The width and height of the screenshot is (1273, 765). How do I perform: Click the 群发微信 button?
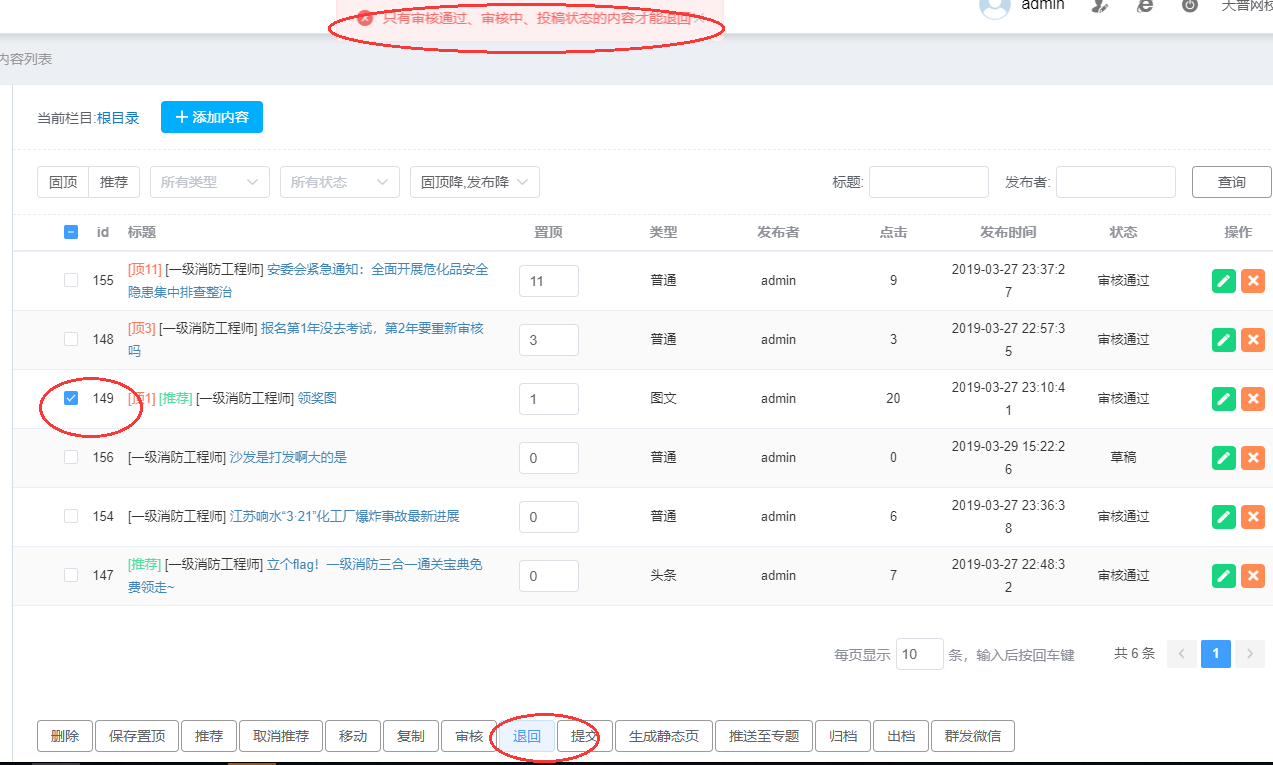tap(973, 736)
